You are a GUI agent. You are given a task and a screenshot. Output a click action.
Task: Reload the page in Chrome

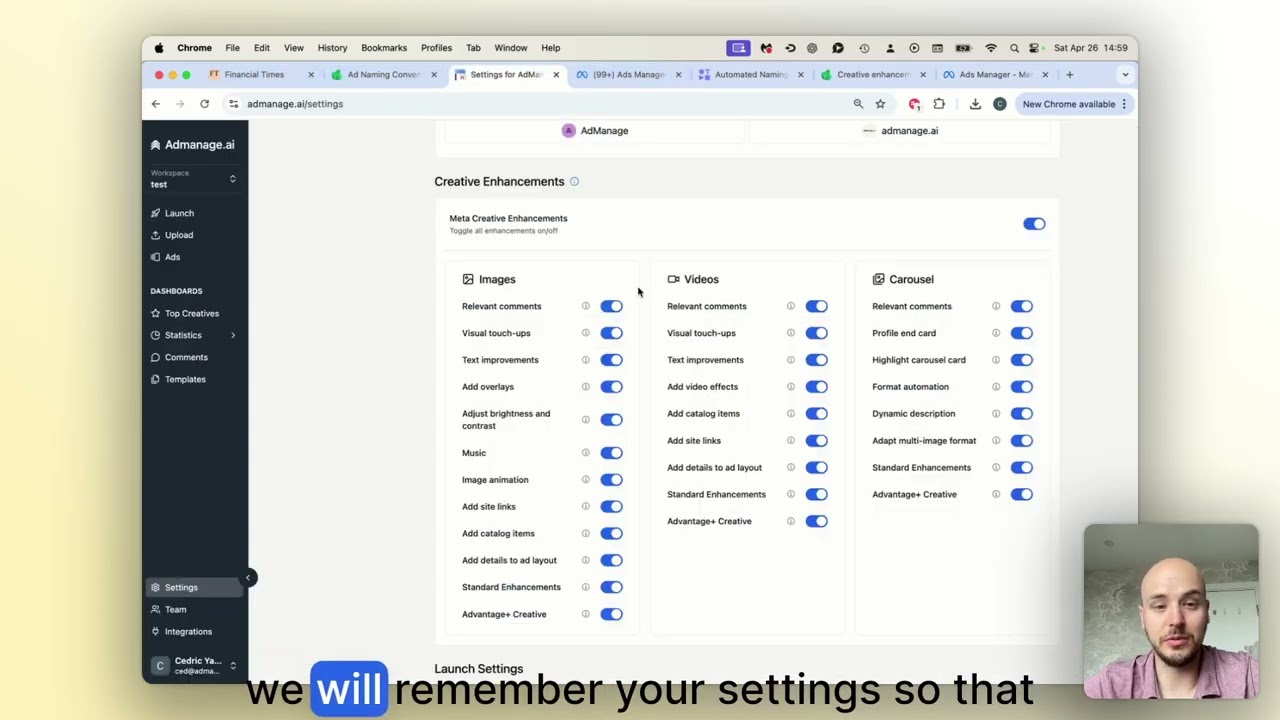[x=204, y=104]
